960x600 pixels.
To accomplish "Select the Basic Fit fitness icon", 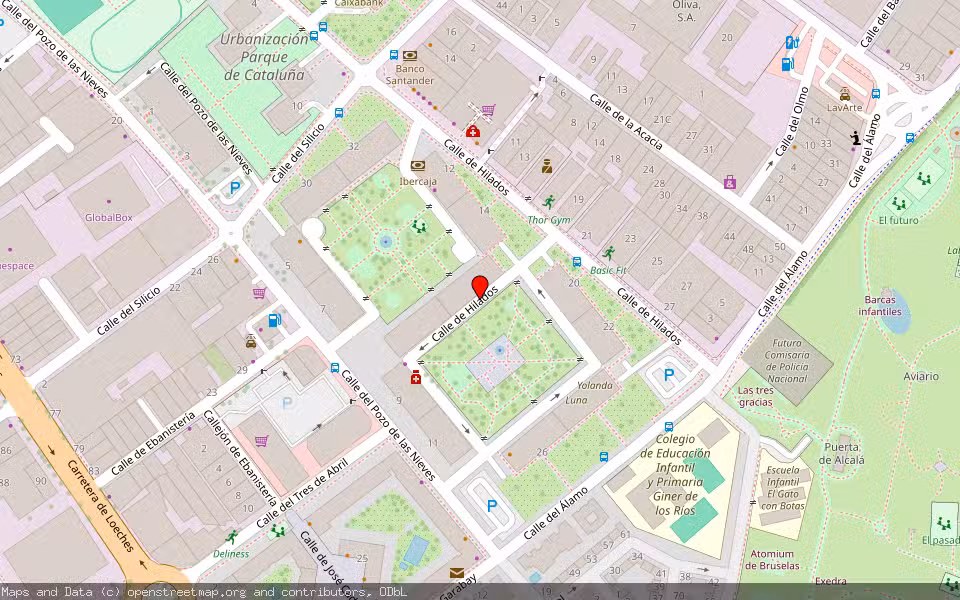I will (x=610, y=254).
